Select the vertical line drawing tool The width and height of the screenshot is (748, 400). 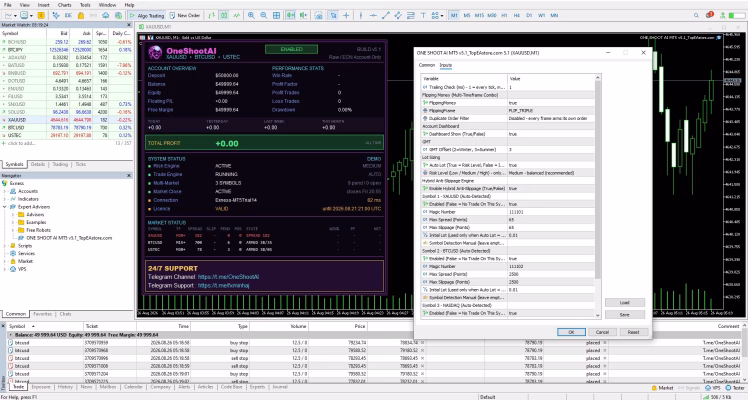click(x=361, y=15)
